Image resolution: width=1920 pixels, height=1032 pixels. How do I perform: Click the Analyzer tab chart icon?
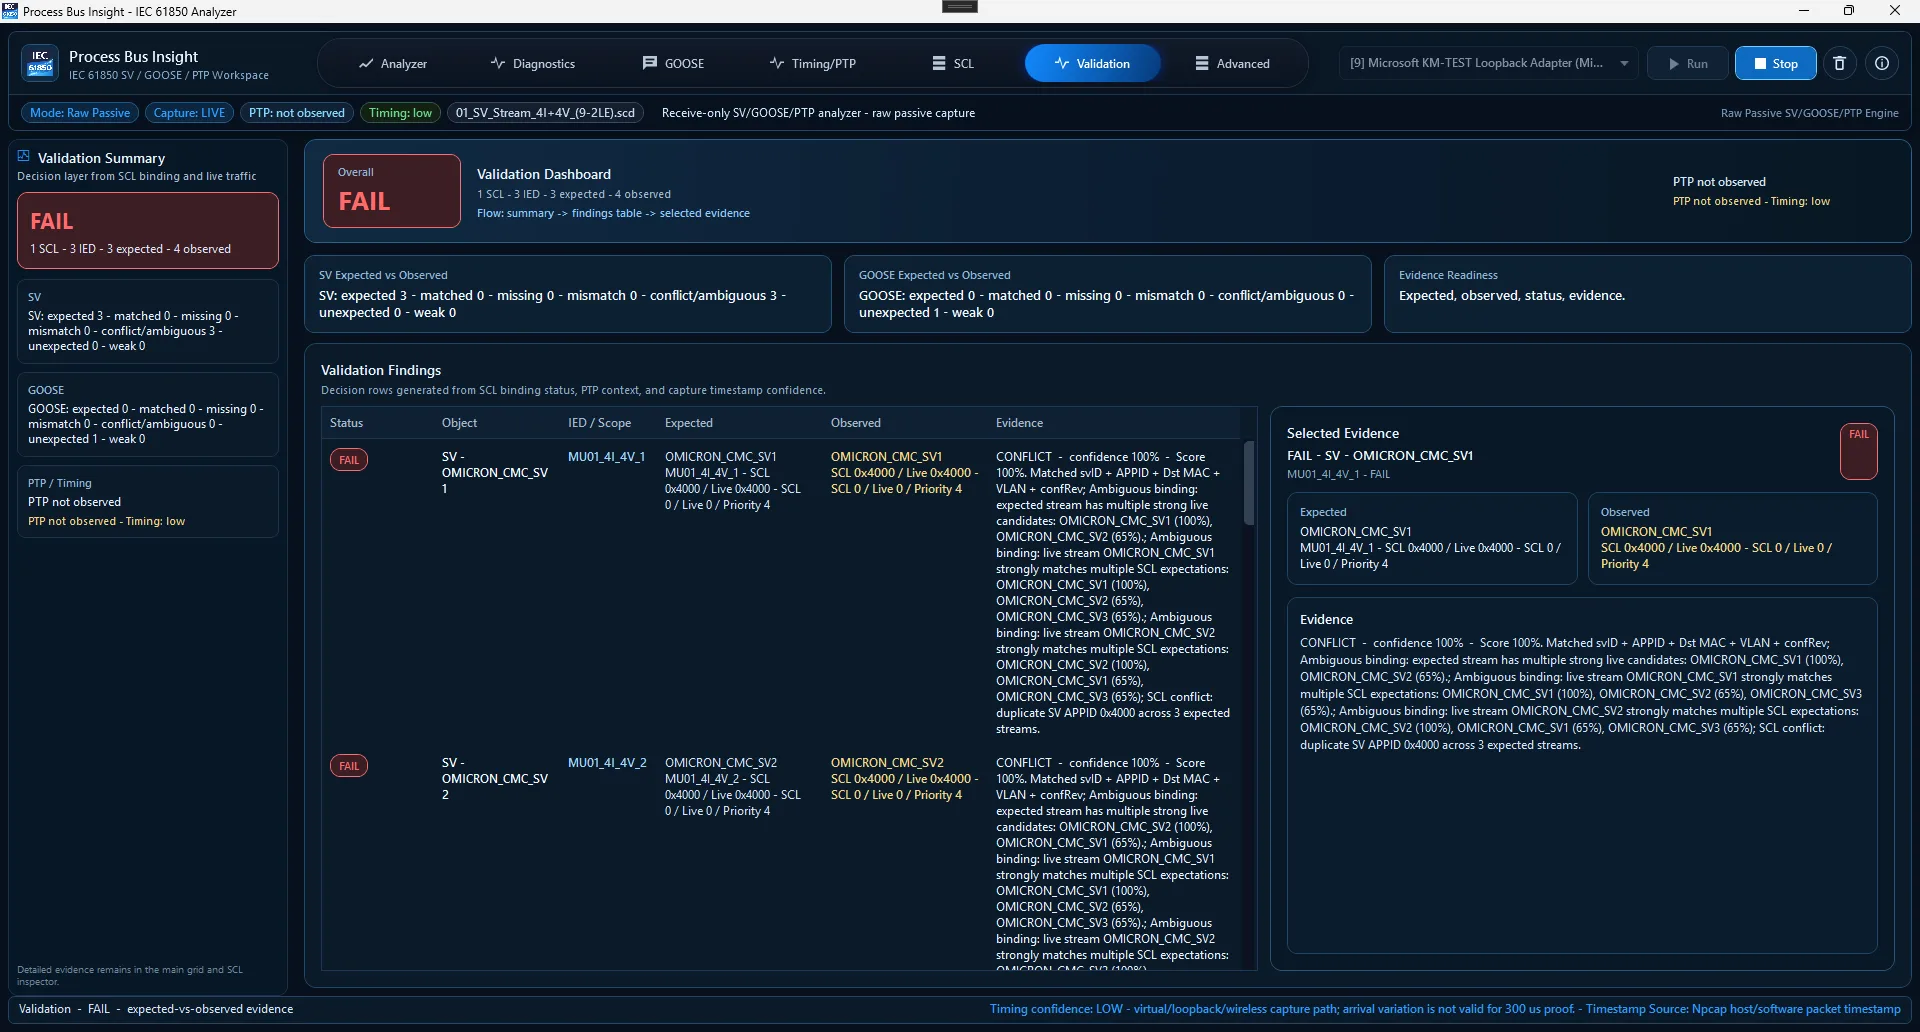point(366,64)
